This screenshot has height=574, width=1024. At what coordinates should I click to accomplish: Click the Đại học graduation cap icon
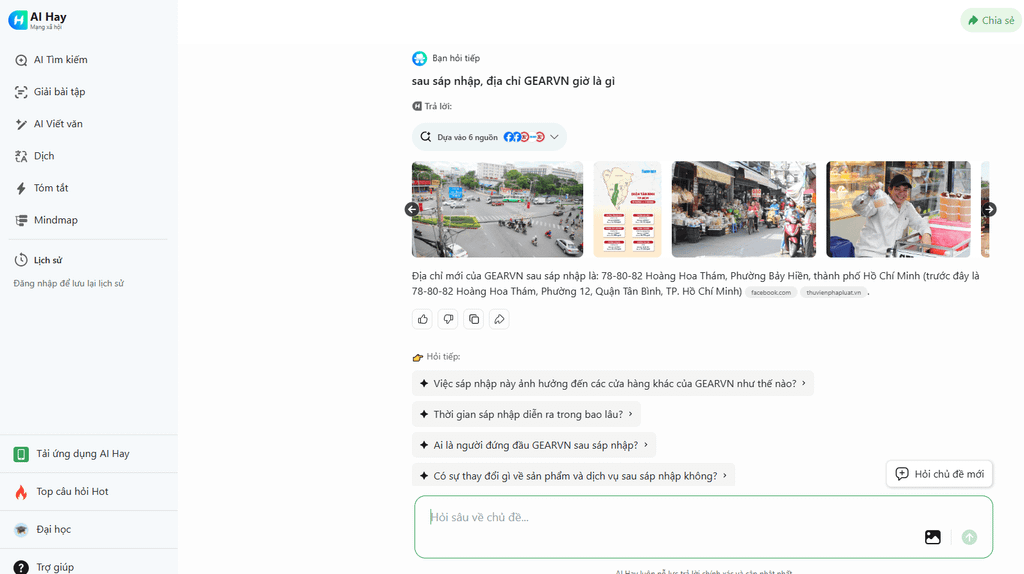click(21, 530)
